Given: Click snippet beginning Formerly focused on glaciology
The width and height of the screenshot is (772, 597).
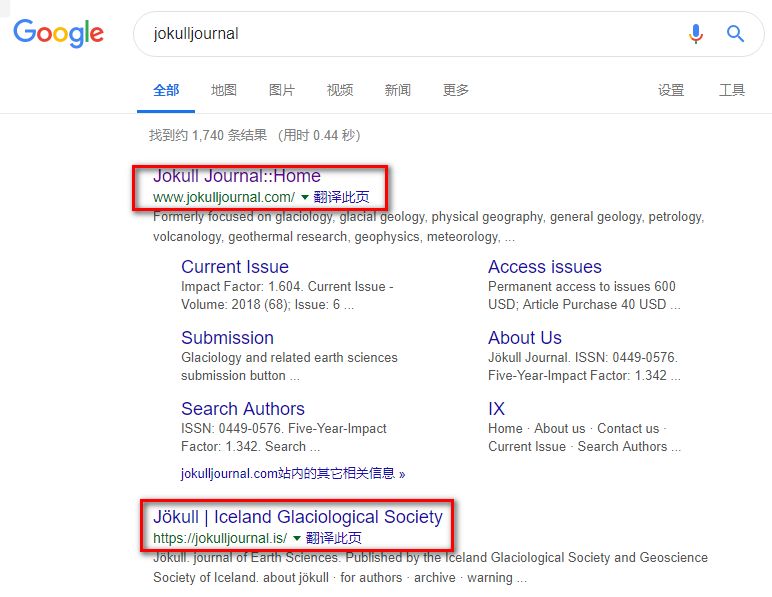Looking at the screenshot, I should pyautogui.click(x=428, y=226).
